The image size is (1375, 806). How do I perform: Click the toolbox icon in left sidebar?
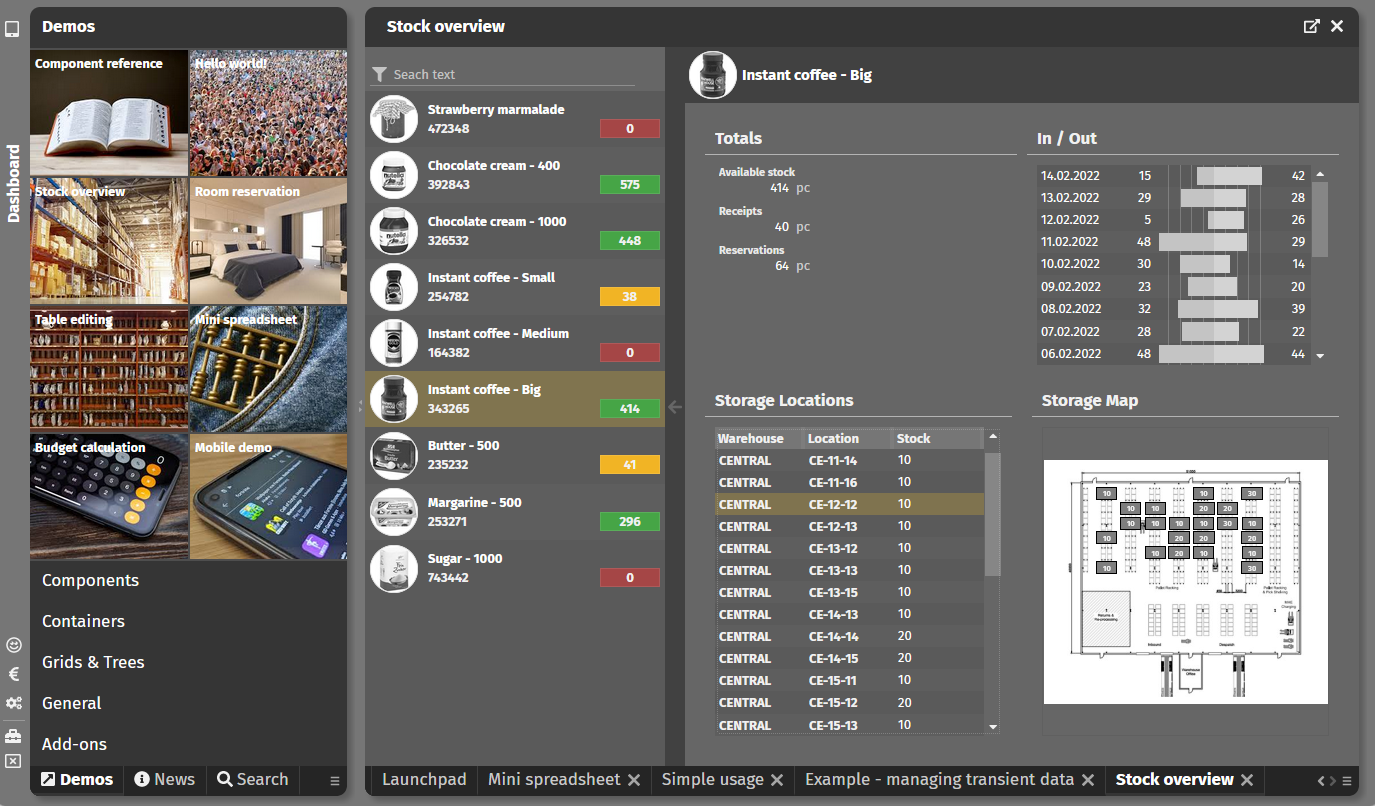click(13, 736)
